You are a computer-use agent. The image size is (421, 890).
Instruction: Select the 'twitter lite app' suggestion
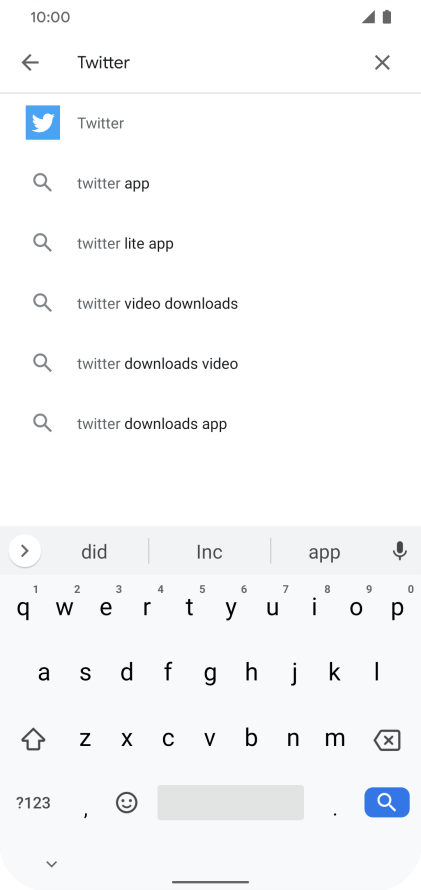pos(210,243)
